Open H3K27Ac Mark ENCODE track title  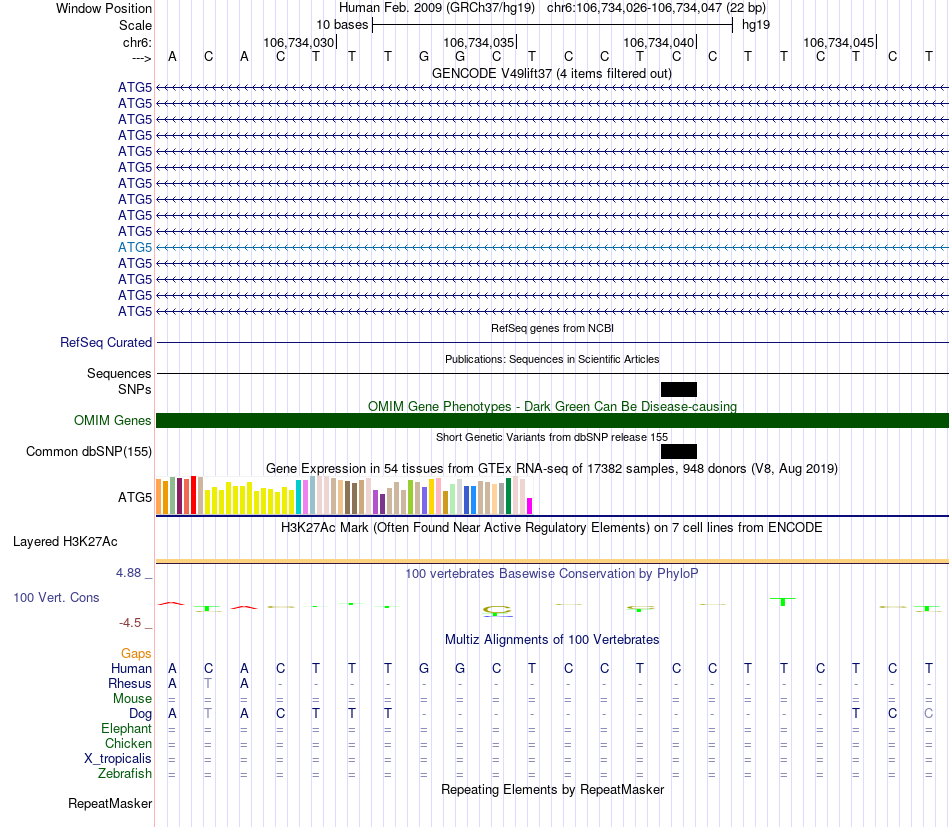click(x=551, y=528)
